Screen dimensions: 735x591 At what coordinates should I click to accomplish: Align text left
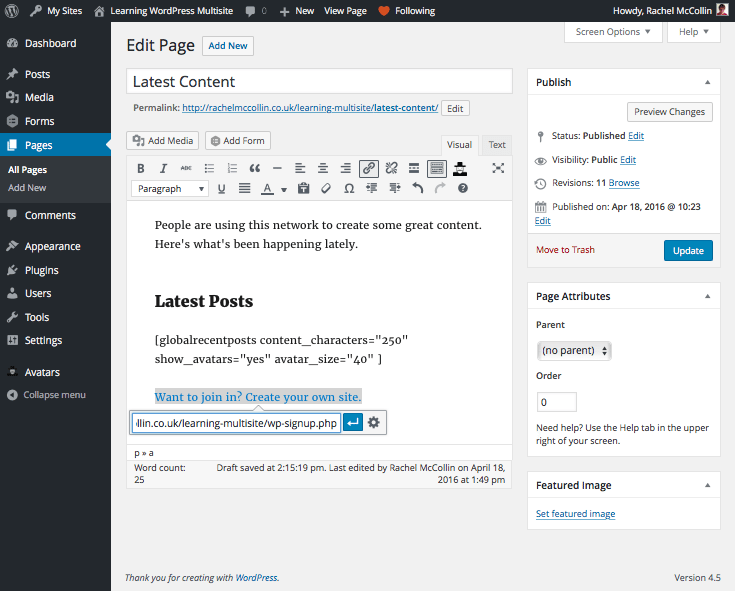300,168
